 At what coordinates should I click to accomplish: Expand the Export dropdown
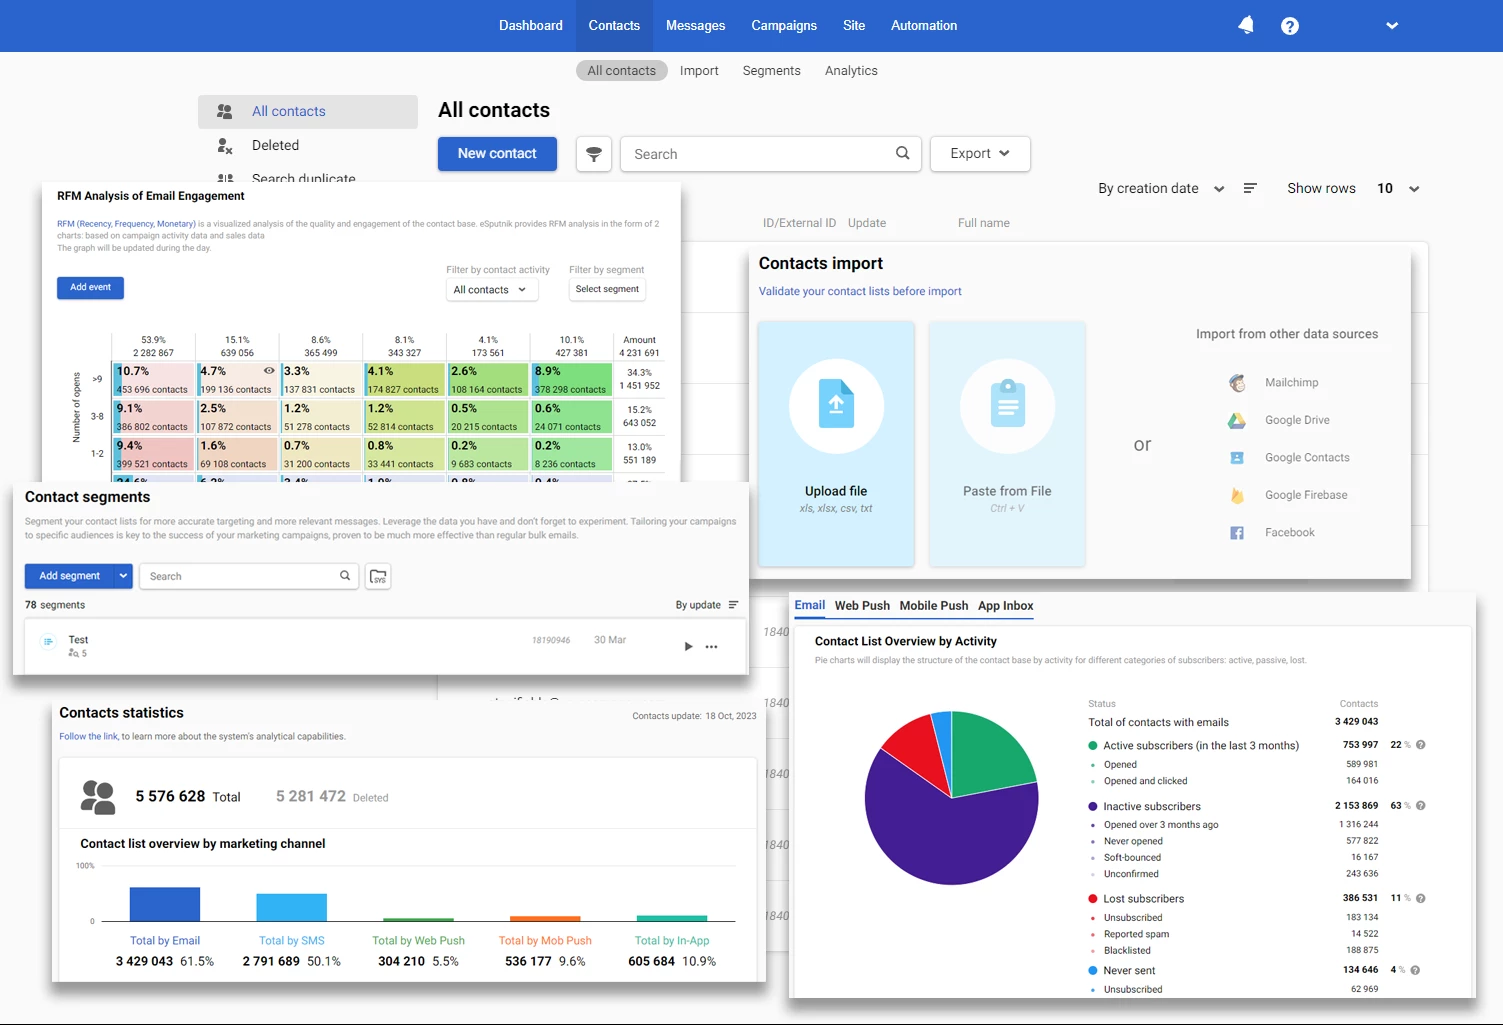click(x=980, y=154)
